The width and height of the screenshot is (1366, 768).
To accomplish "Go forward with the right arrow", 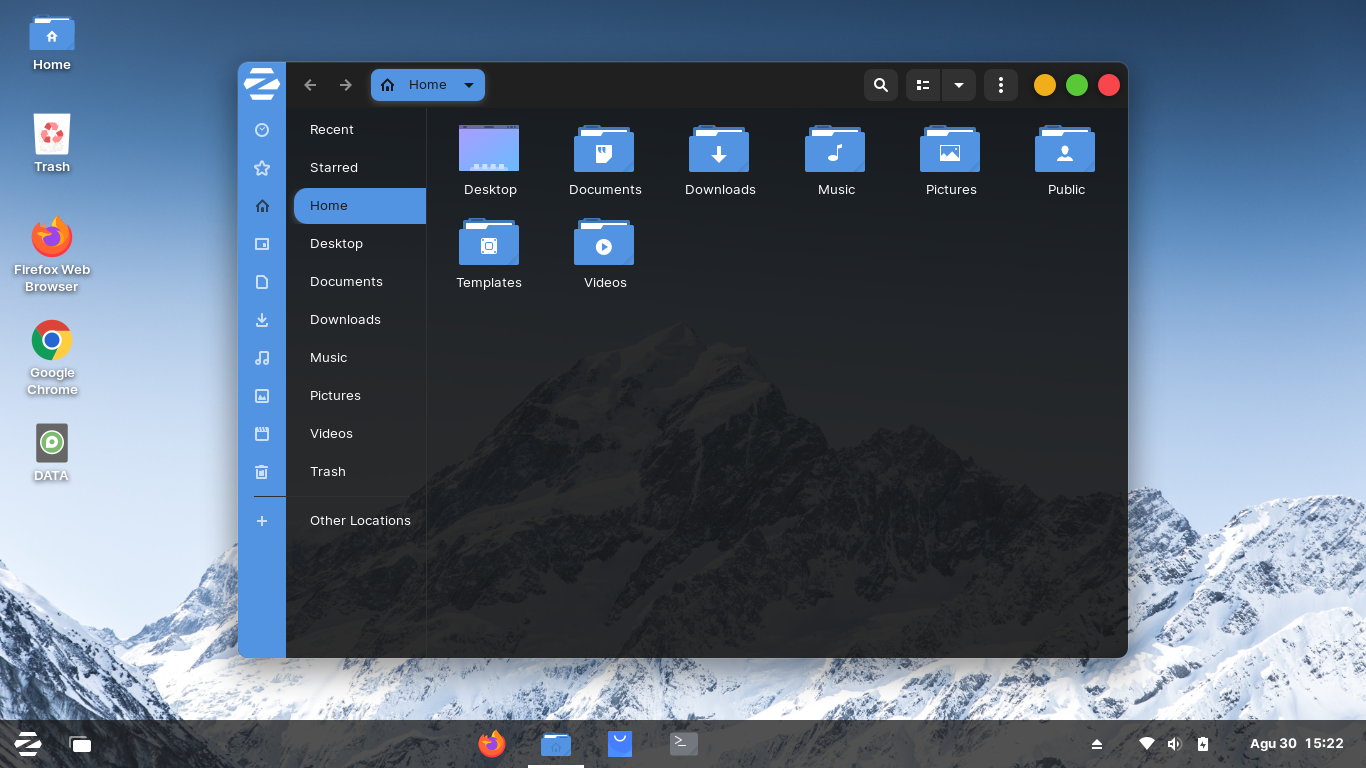I will pos(346,85).
